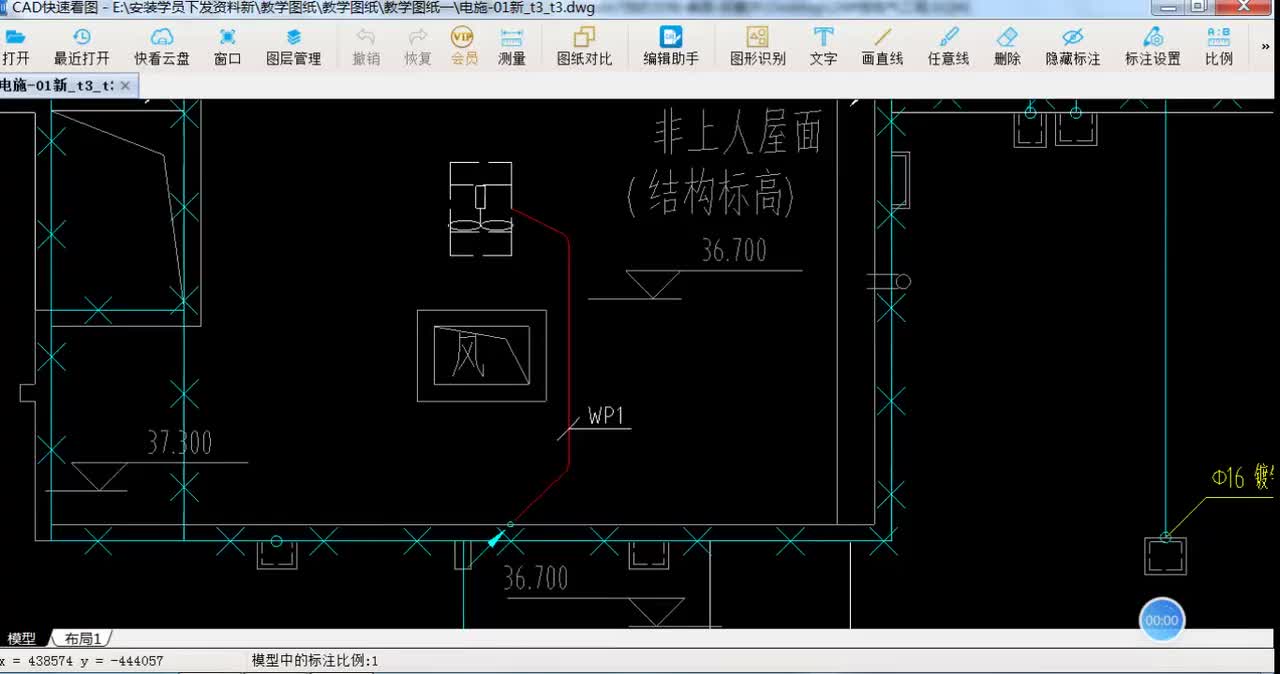Click the 风 ventilation shaft symbol
The height and width of the screenshot is (674, 1280).
coord(482,355)
